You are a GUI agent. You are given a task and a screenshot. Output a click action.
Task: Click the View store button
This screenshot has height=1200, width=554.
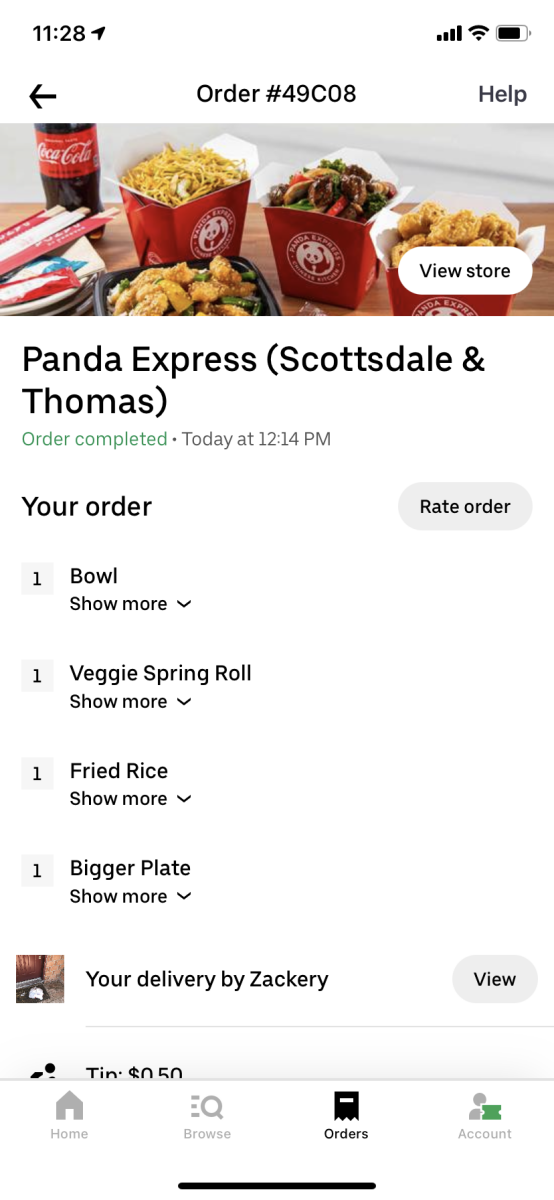pos(465,271)
